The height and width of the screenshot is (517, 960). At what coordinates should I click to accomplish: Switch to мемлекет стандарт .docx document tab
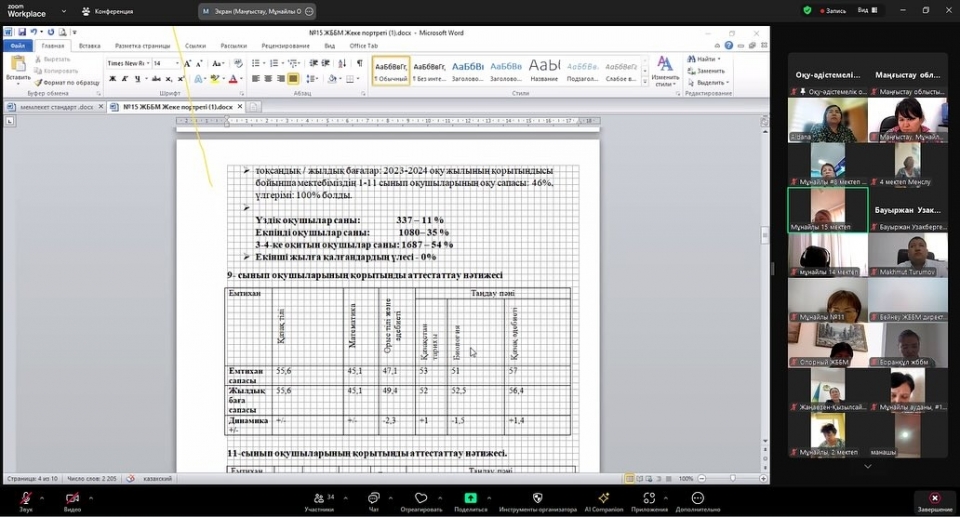56,107
